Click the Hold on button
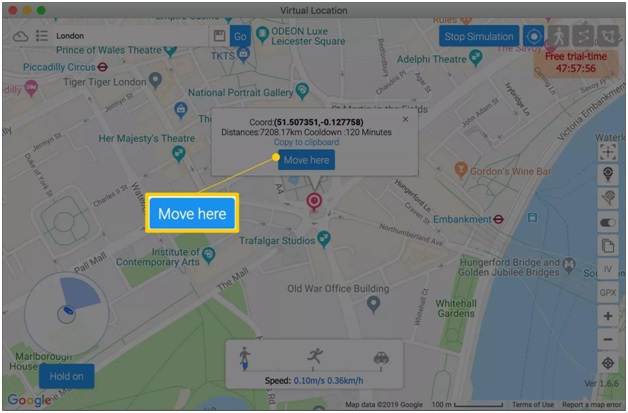This screenshot has height=413, width=628. click(66, 376)
